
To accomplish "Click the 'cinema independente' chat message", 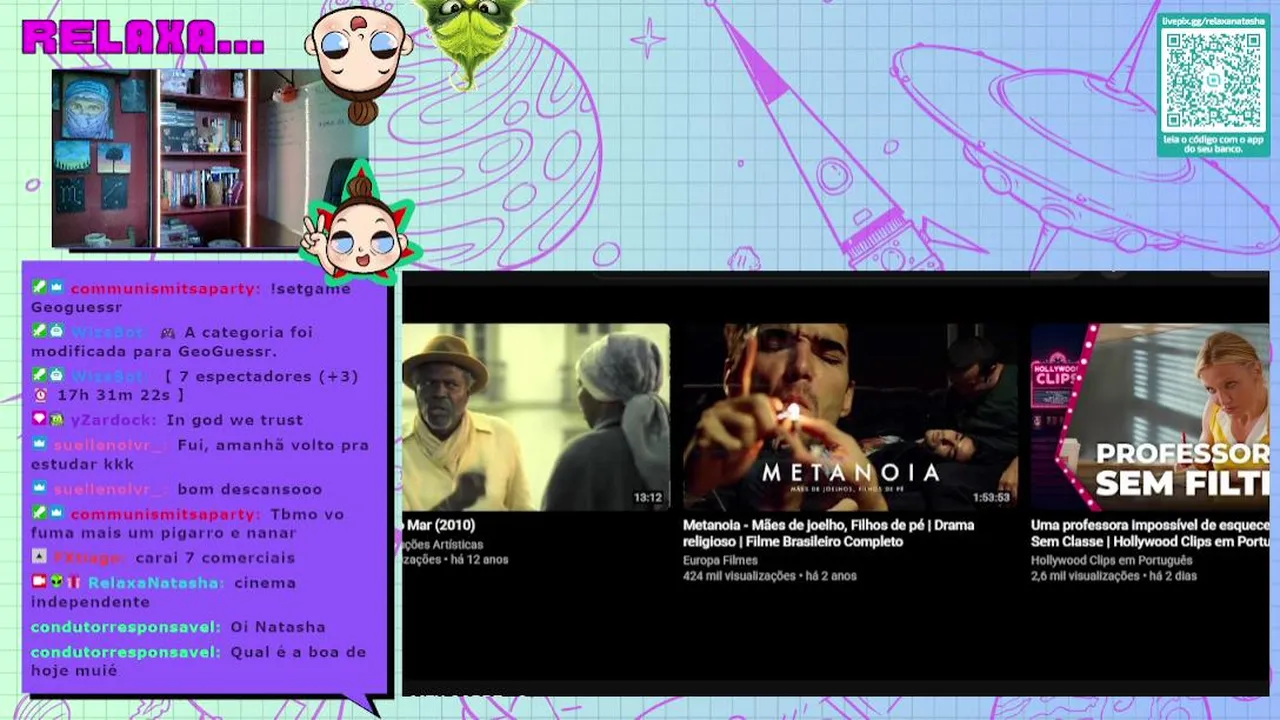I will (163, 592).
